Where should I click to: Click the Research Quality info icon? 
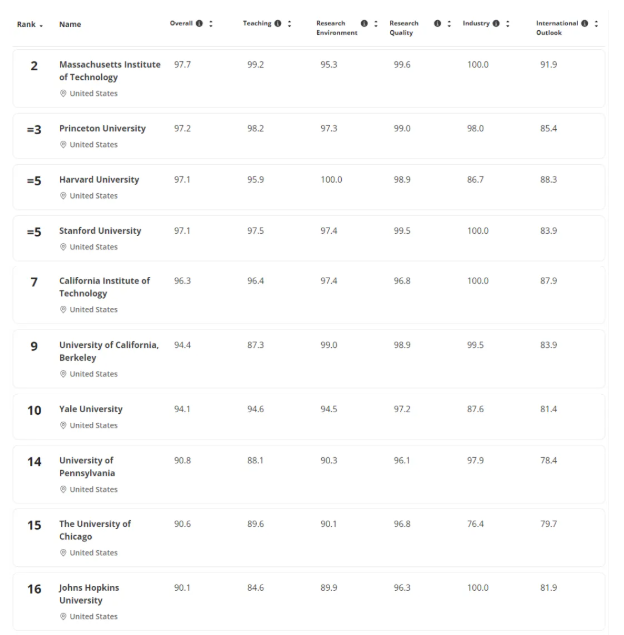(438, 23)
